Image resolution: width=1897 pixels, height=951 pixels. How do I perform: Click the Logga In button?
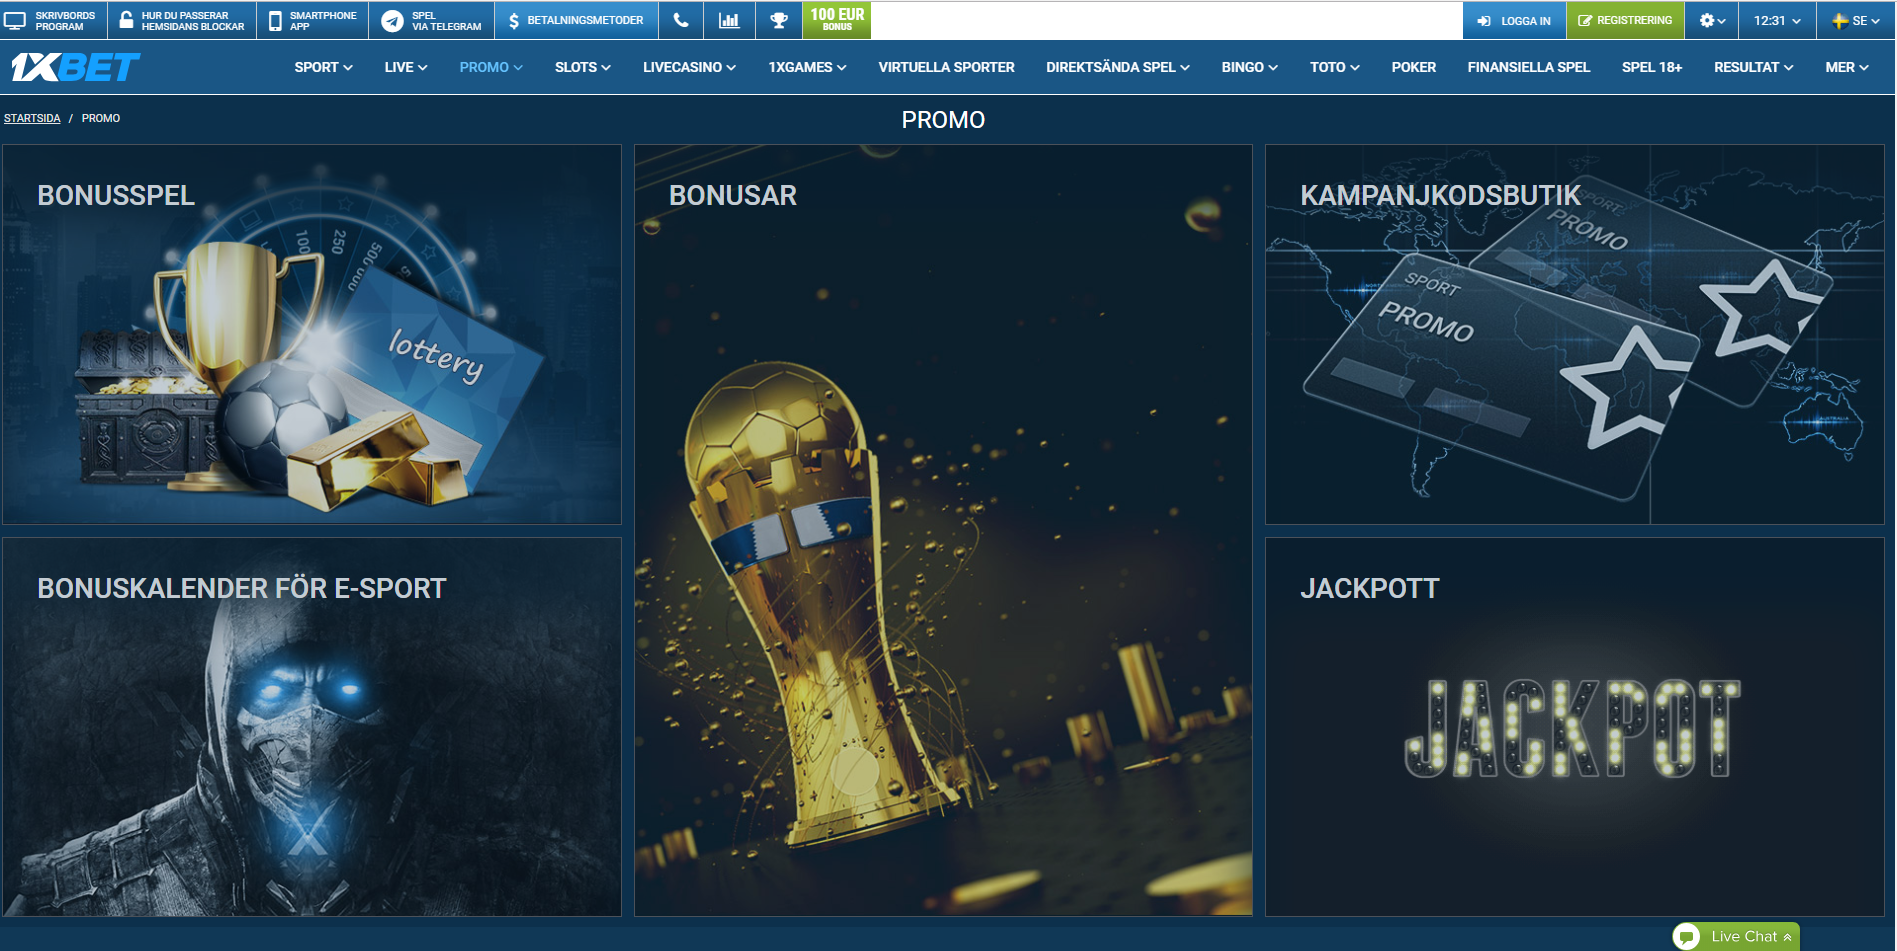pyautogui.click(x=1514, y=20)
